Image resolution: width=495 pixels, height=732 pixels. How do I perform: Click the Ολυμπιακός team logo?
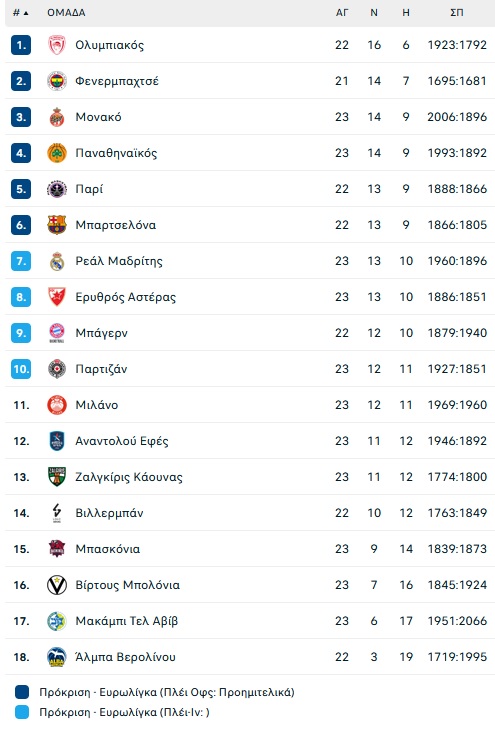[57, 45]
